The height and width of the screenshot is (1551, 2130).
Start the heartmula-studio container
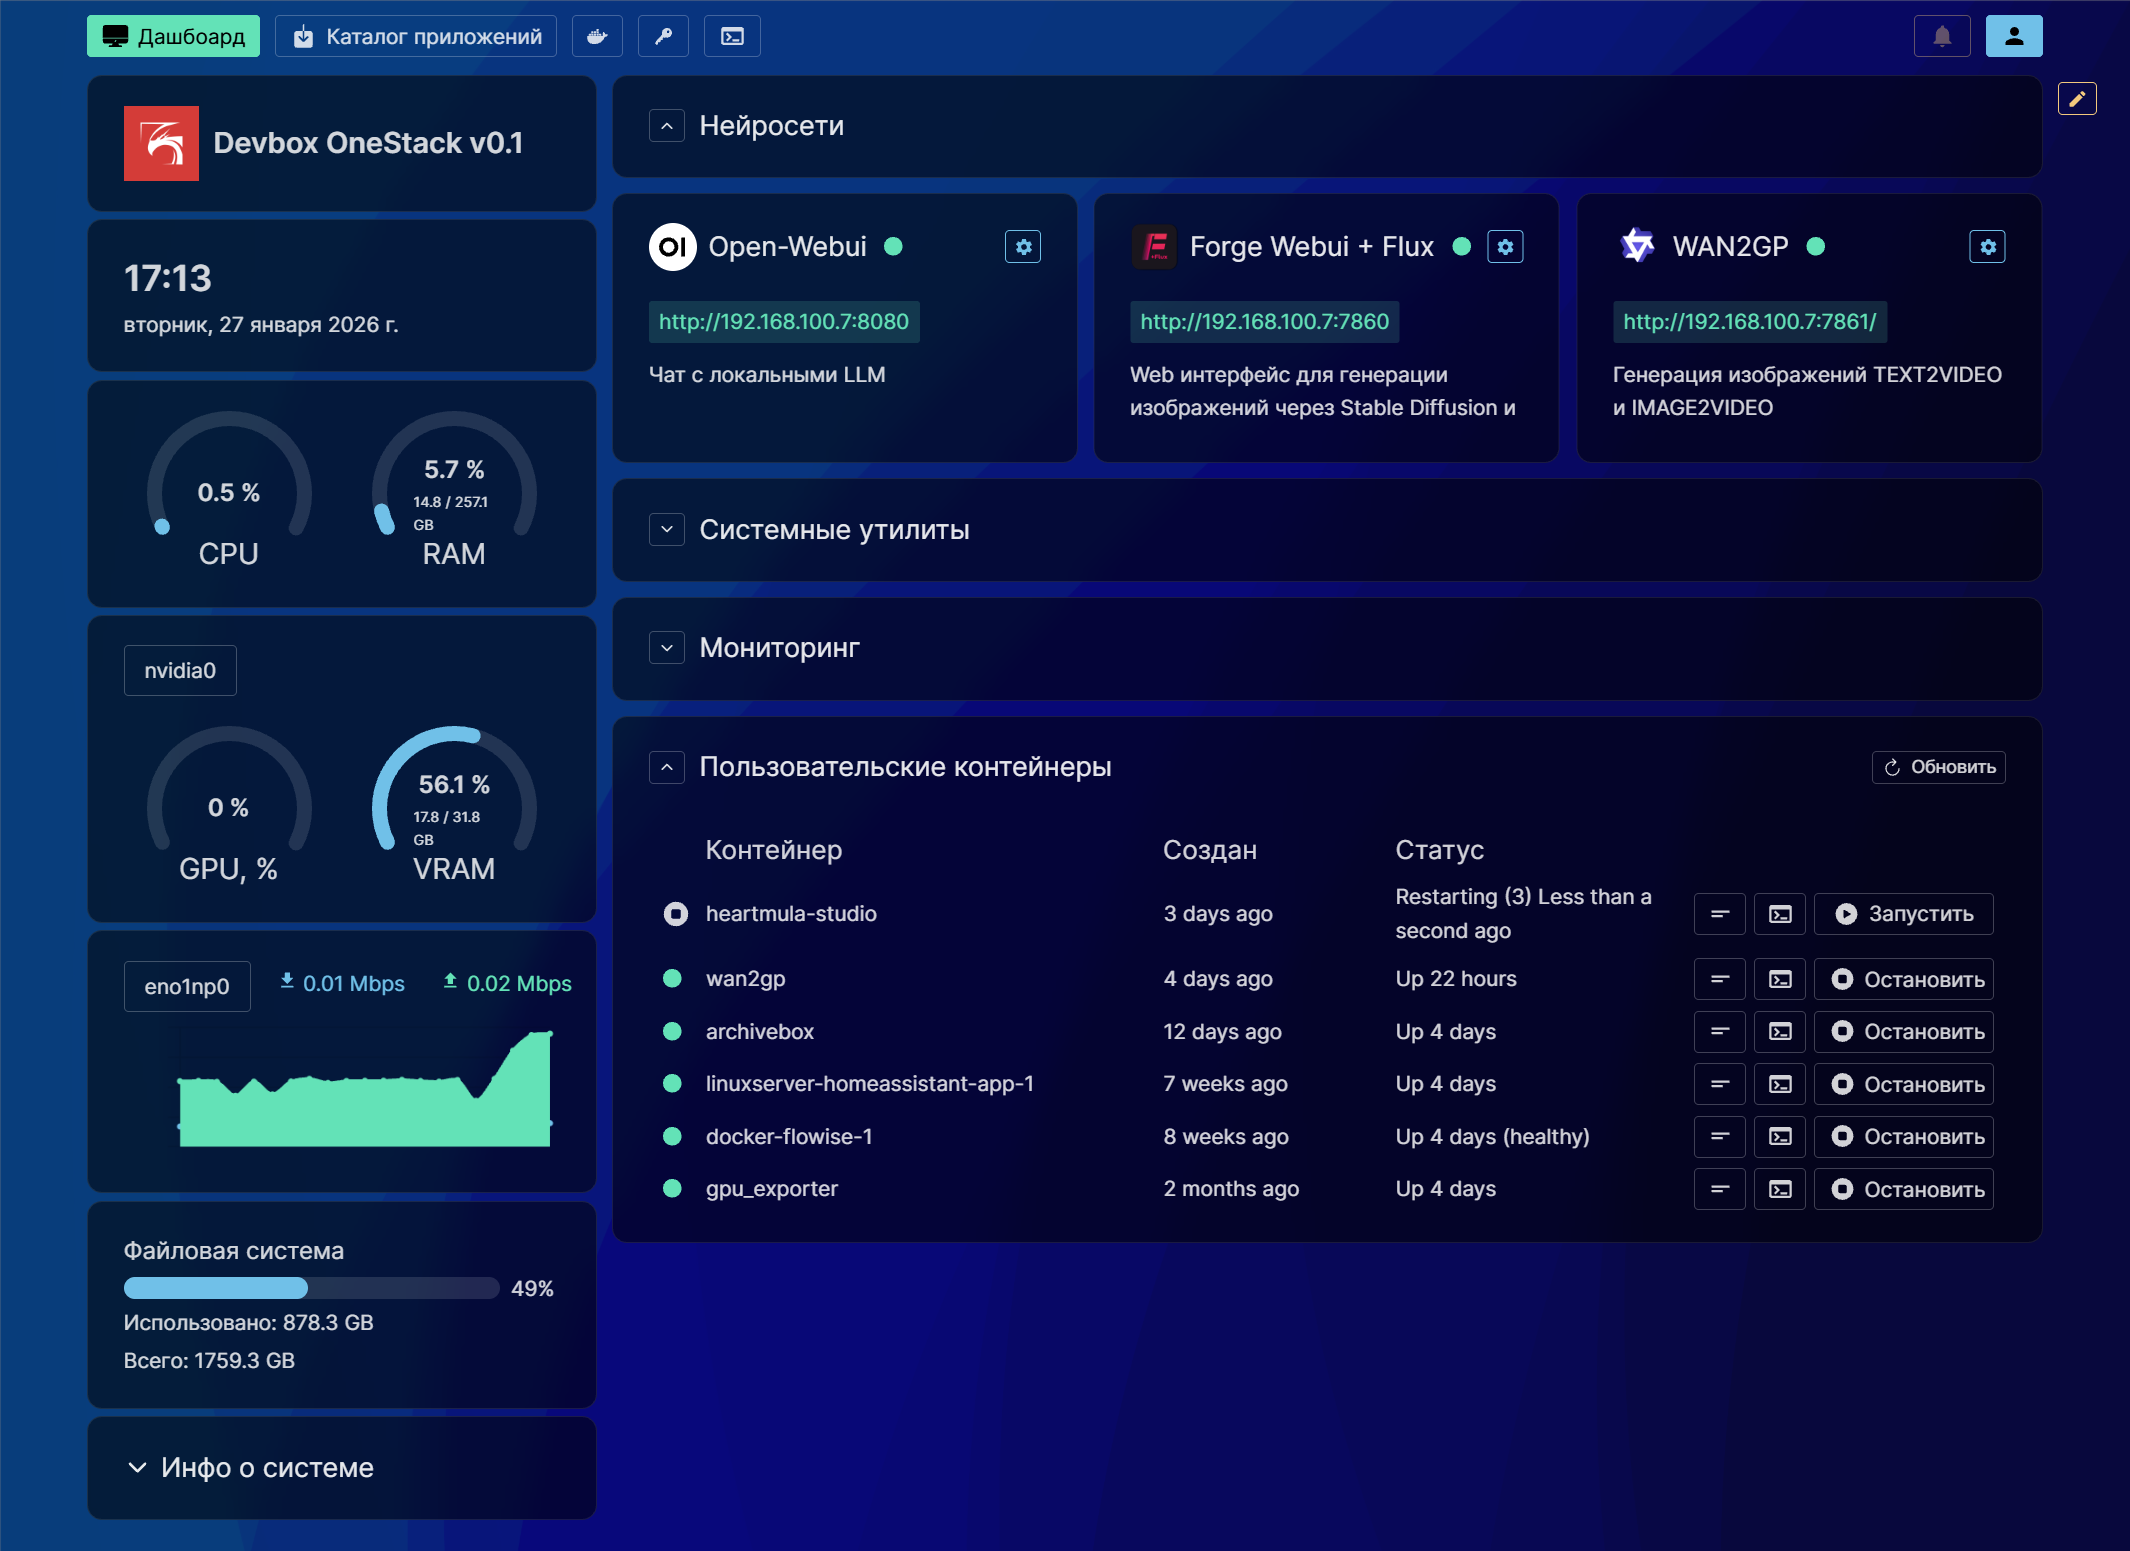1904,914
